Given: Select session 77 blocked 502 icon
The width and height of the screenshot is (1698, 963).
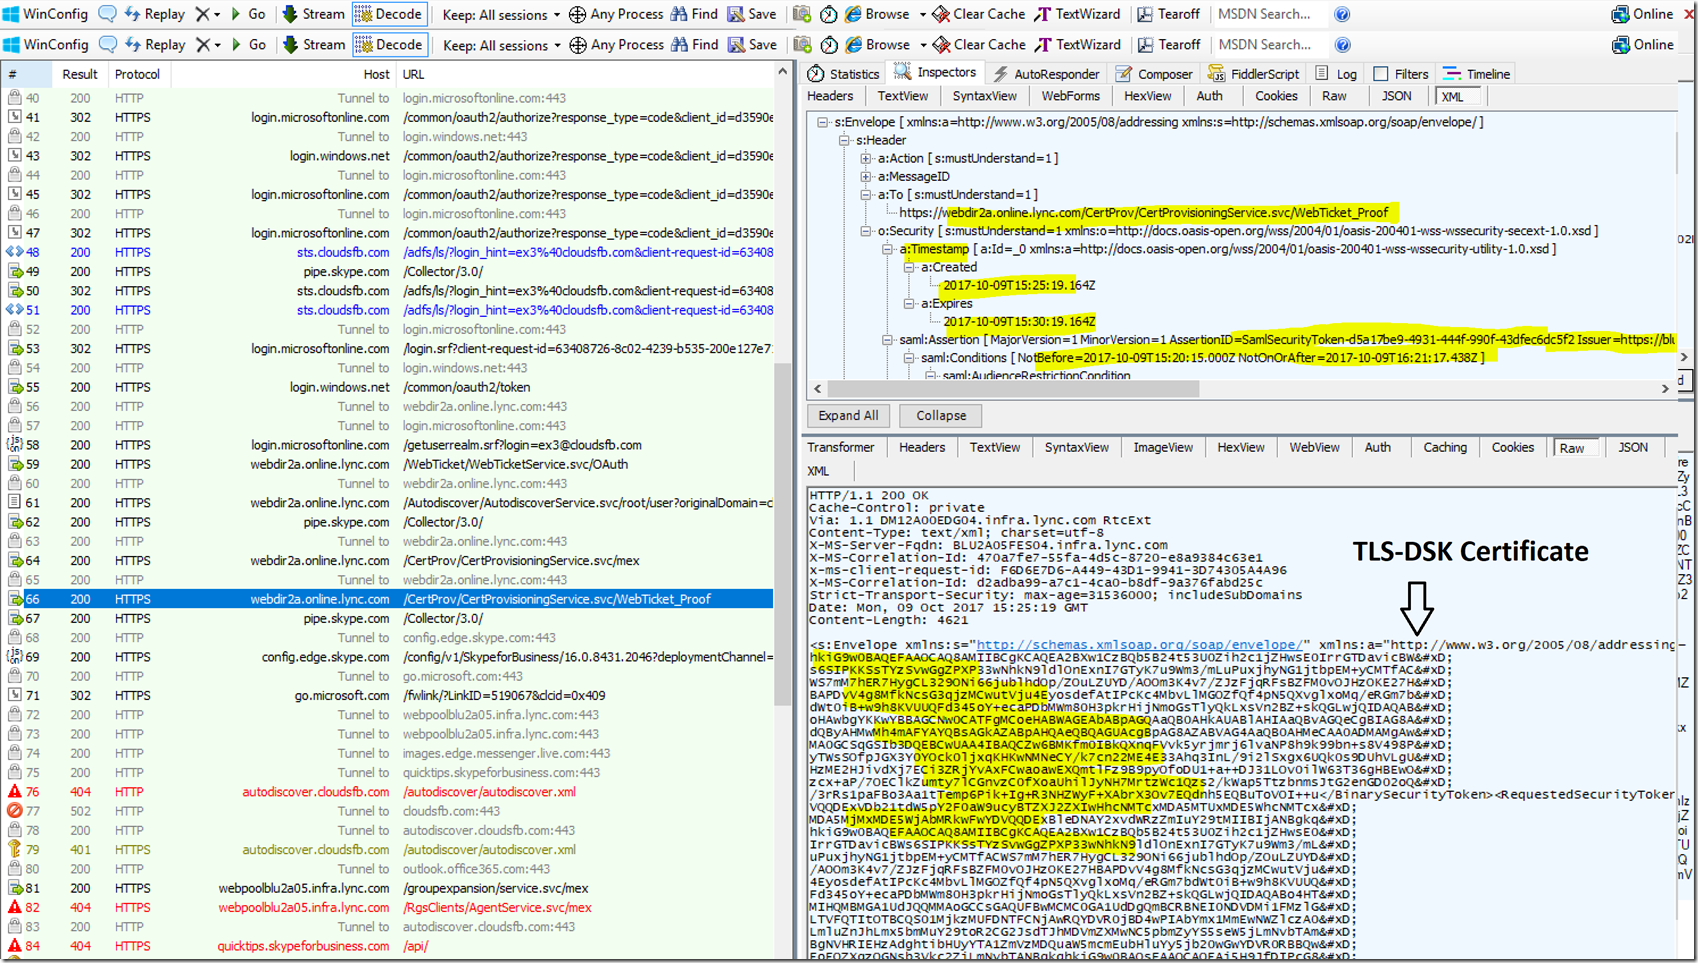Looking at the screenshot, I should tap(15, 811).
